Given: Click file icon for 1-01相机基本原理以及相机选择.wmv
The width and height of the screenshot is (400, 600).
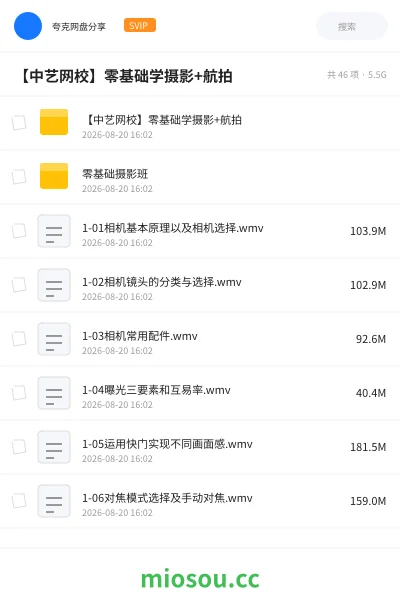Looking at the screenshot, I should [54, 231].
